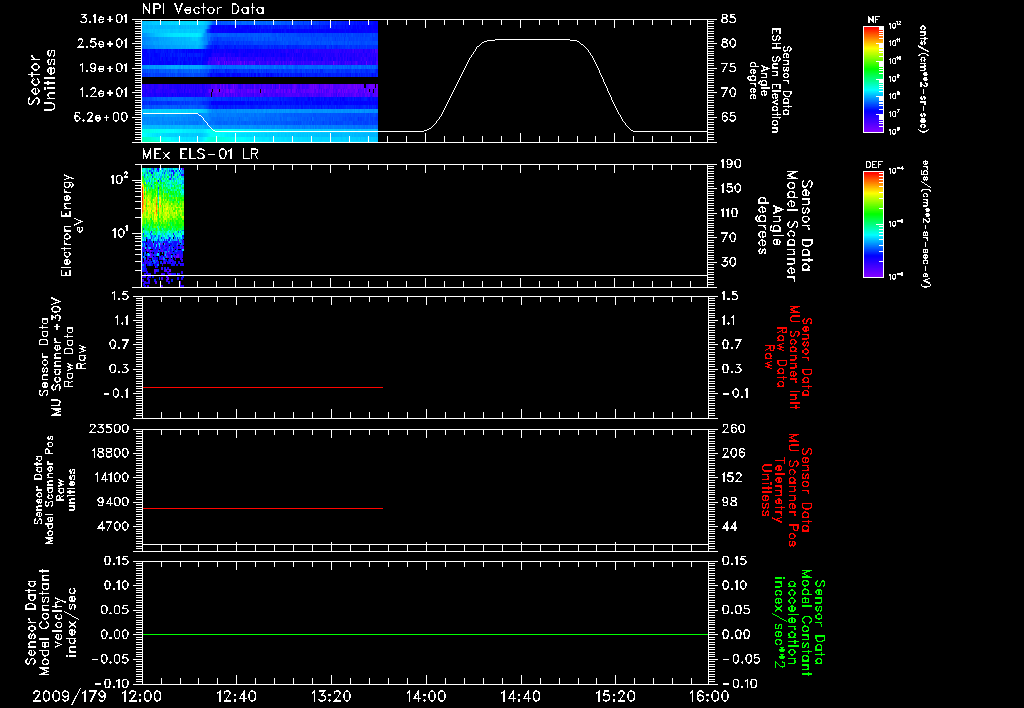Click the "13:20" time tick label
Viewport: 1024px width, 708px height.
331,696
